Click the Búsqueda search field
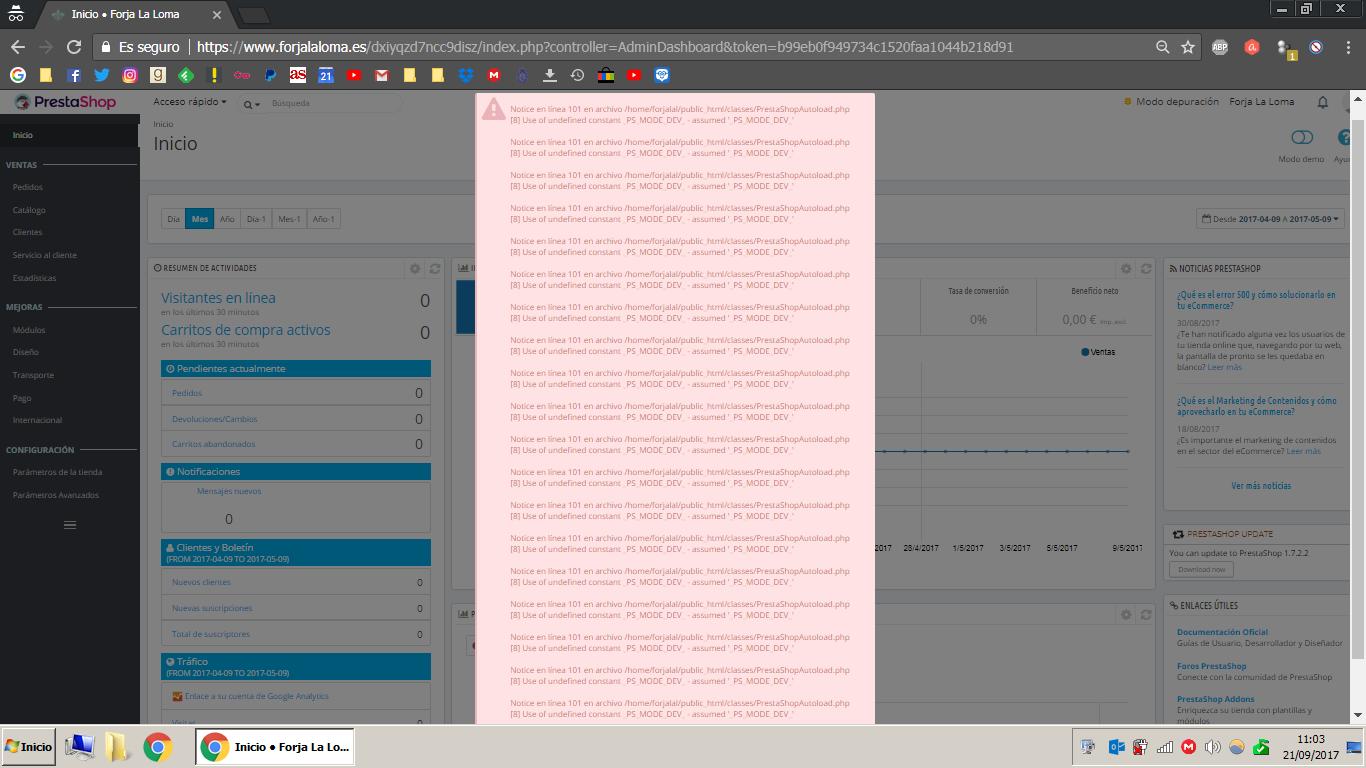This screenshot has width=1366, height=768. coord(334,103)
